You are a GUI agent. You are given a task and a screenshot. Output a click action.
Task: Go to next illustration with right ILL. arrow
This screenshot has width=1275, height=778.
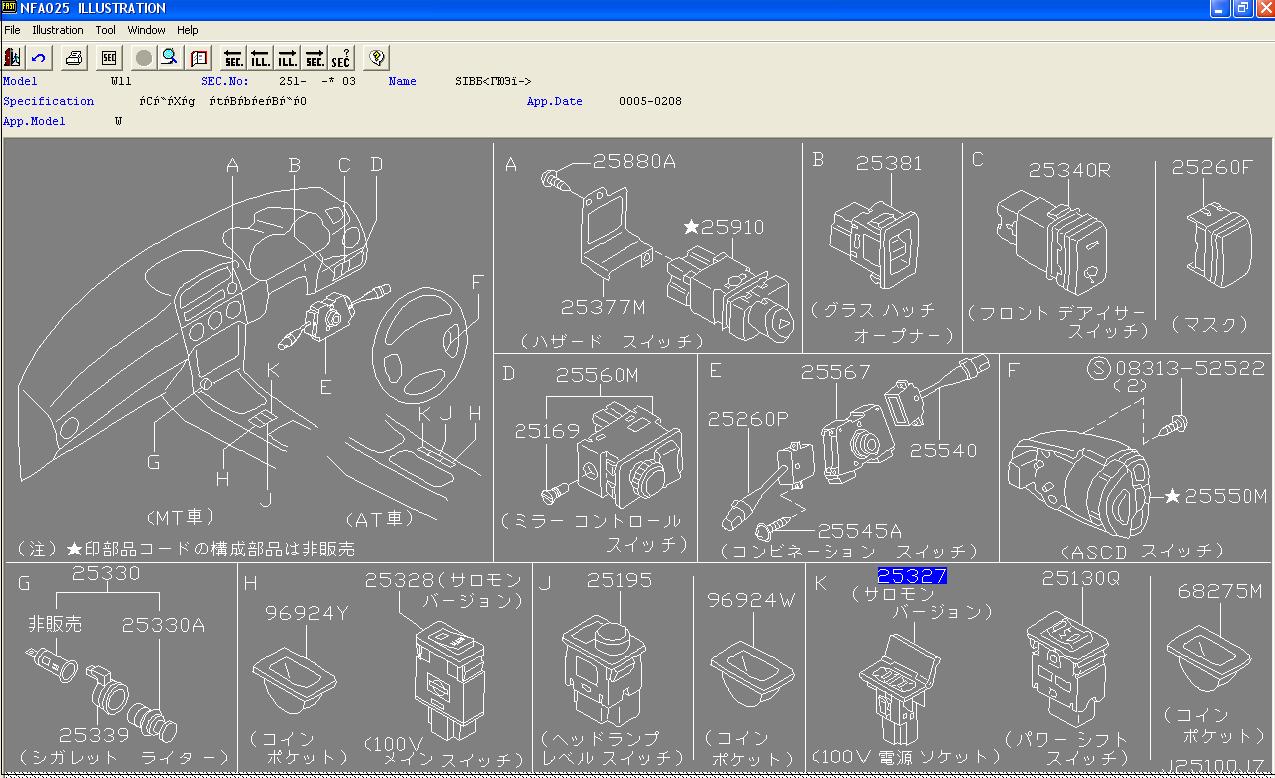tap(287, 58)
